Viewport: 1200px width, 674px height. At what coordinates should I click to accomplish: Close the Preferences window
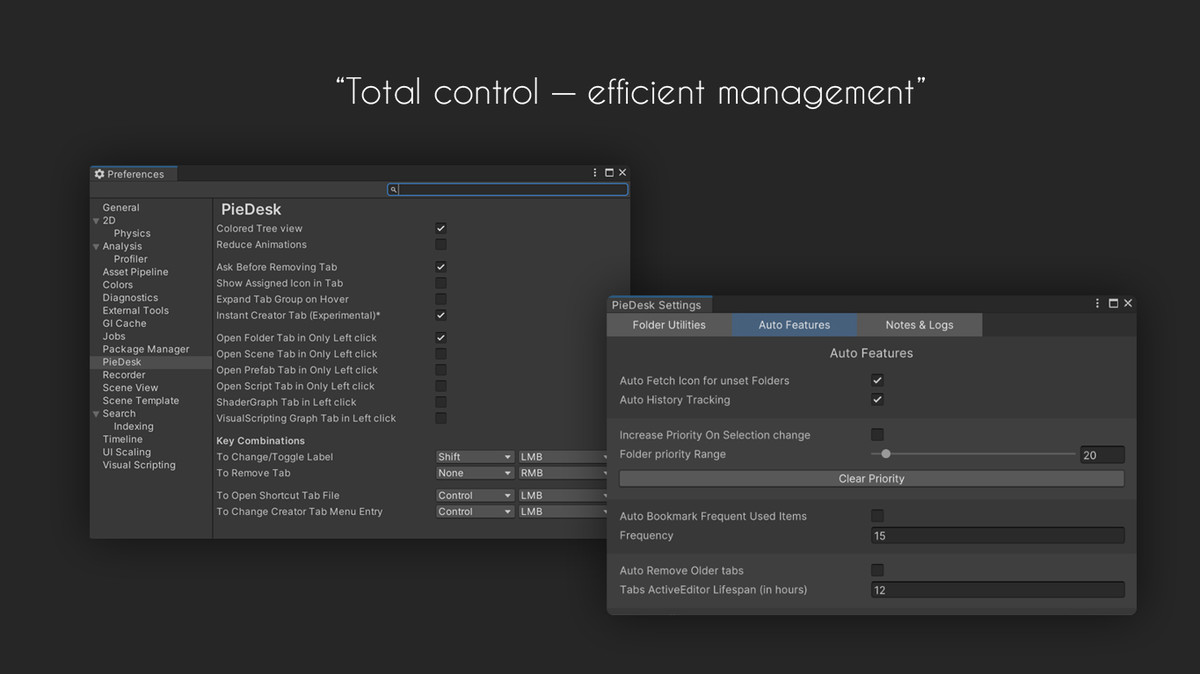[622, 173]
